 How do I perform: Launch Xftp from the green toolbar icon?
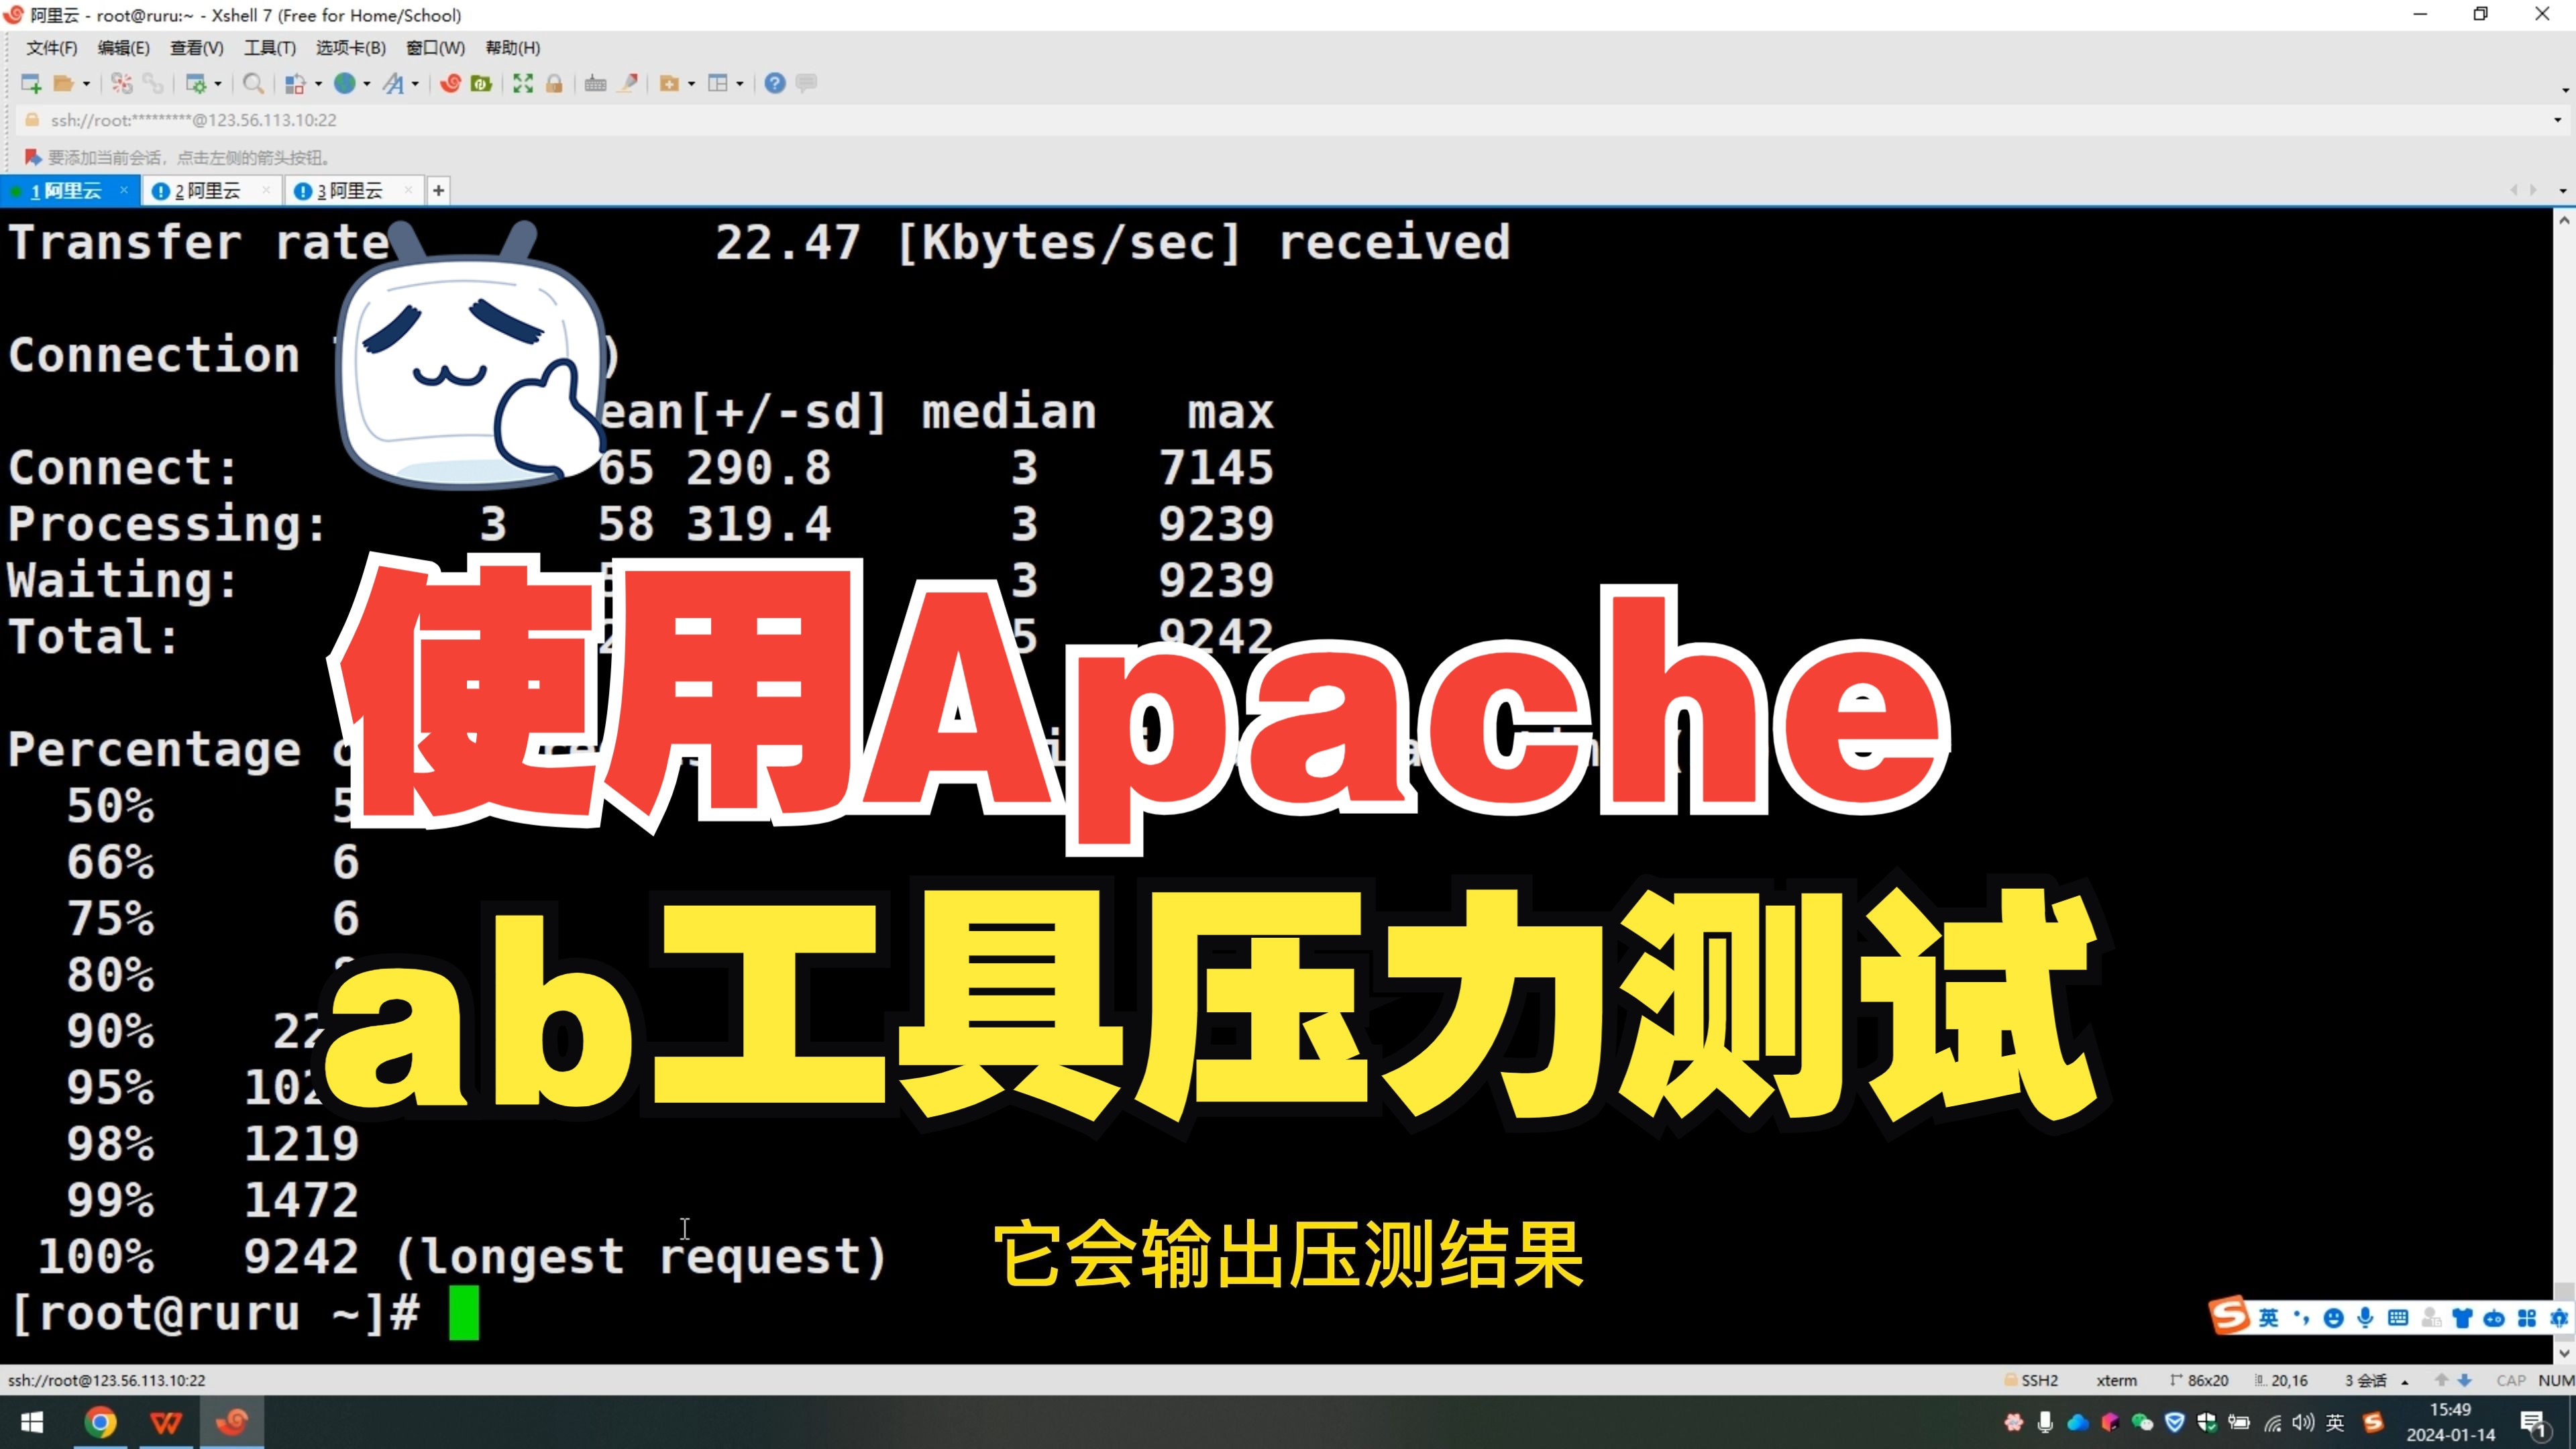click(x=482, y=84)
